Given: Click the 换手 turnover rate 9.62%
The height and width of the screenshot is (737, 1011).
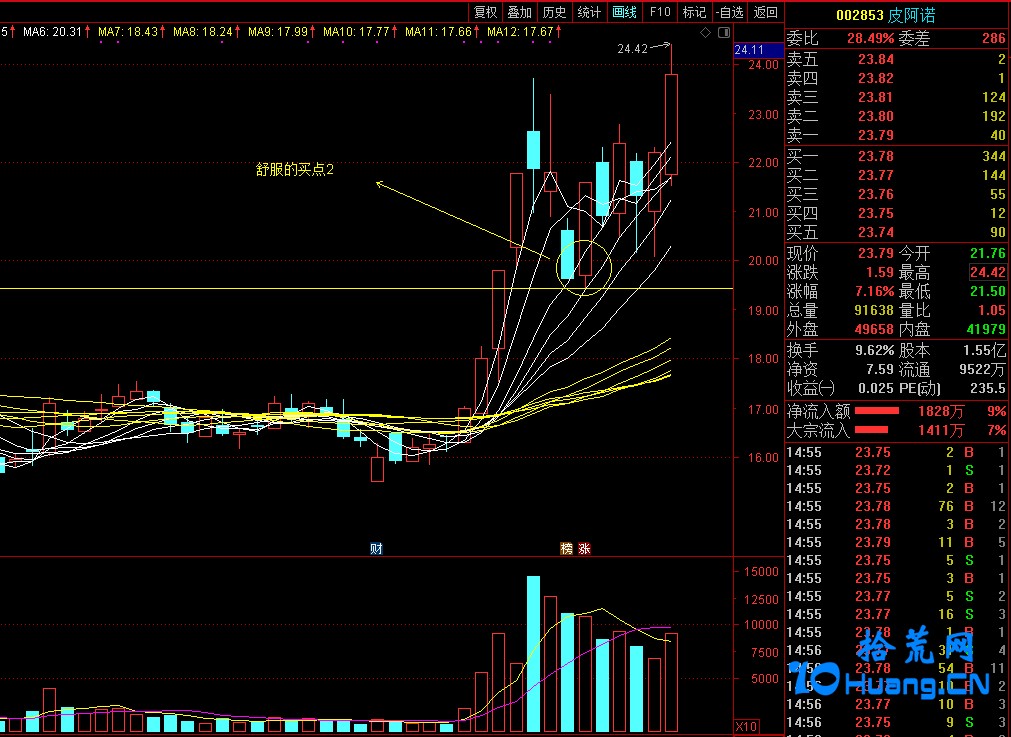Looking at the screenshot, I should click(x=874, y=351).
